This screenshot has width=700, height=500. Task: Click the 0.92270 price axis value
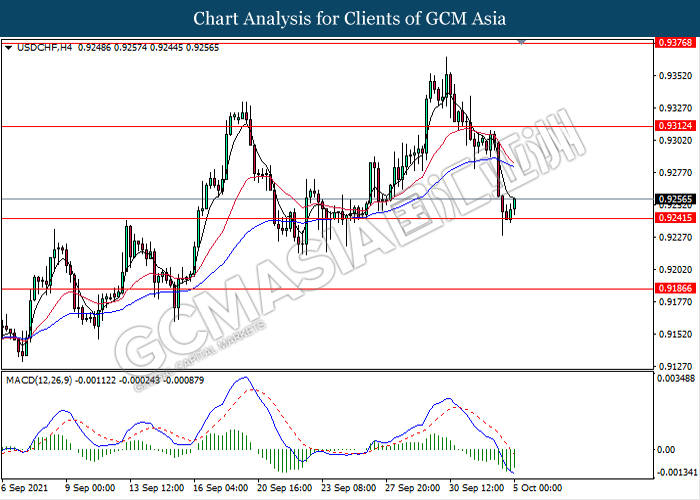[x=675, y=237]
